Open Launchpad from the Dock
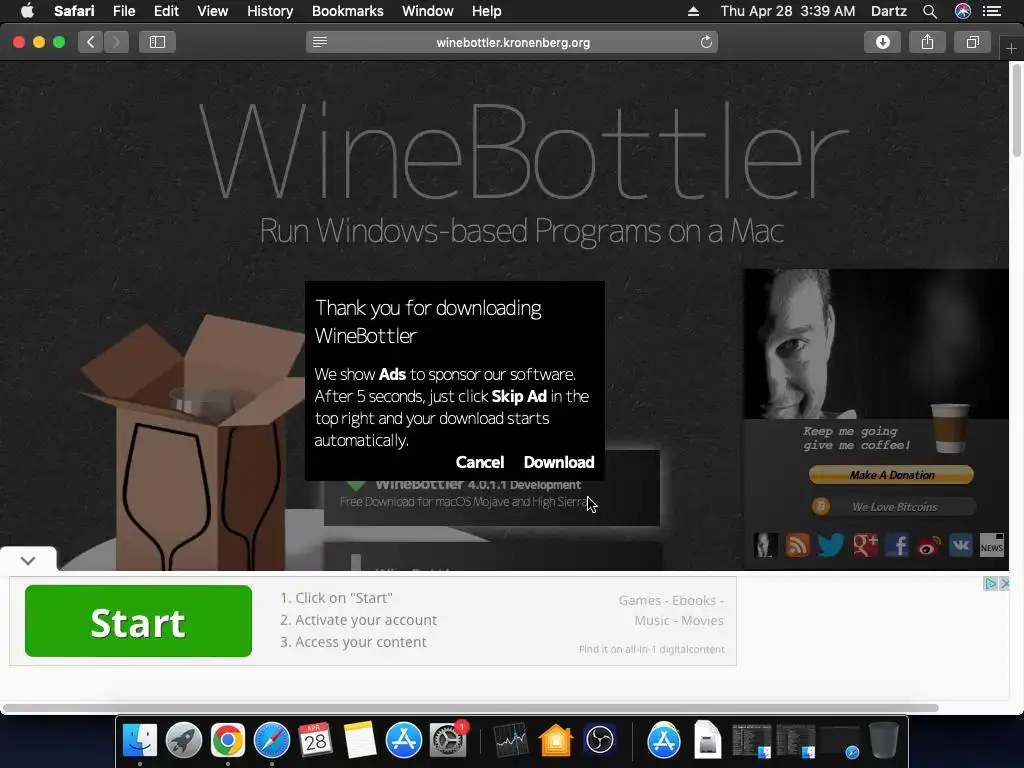This screenshot has height=768, width=1024. point(184,741)
